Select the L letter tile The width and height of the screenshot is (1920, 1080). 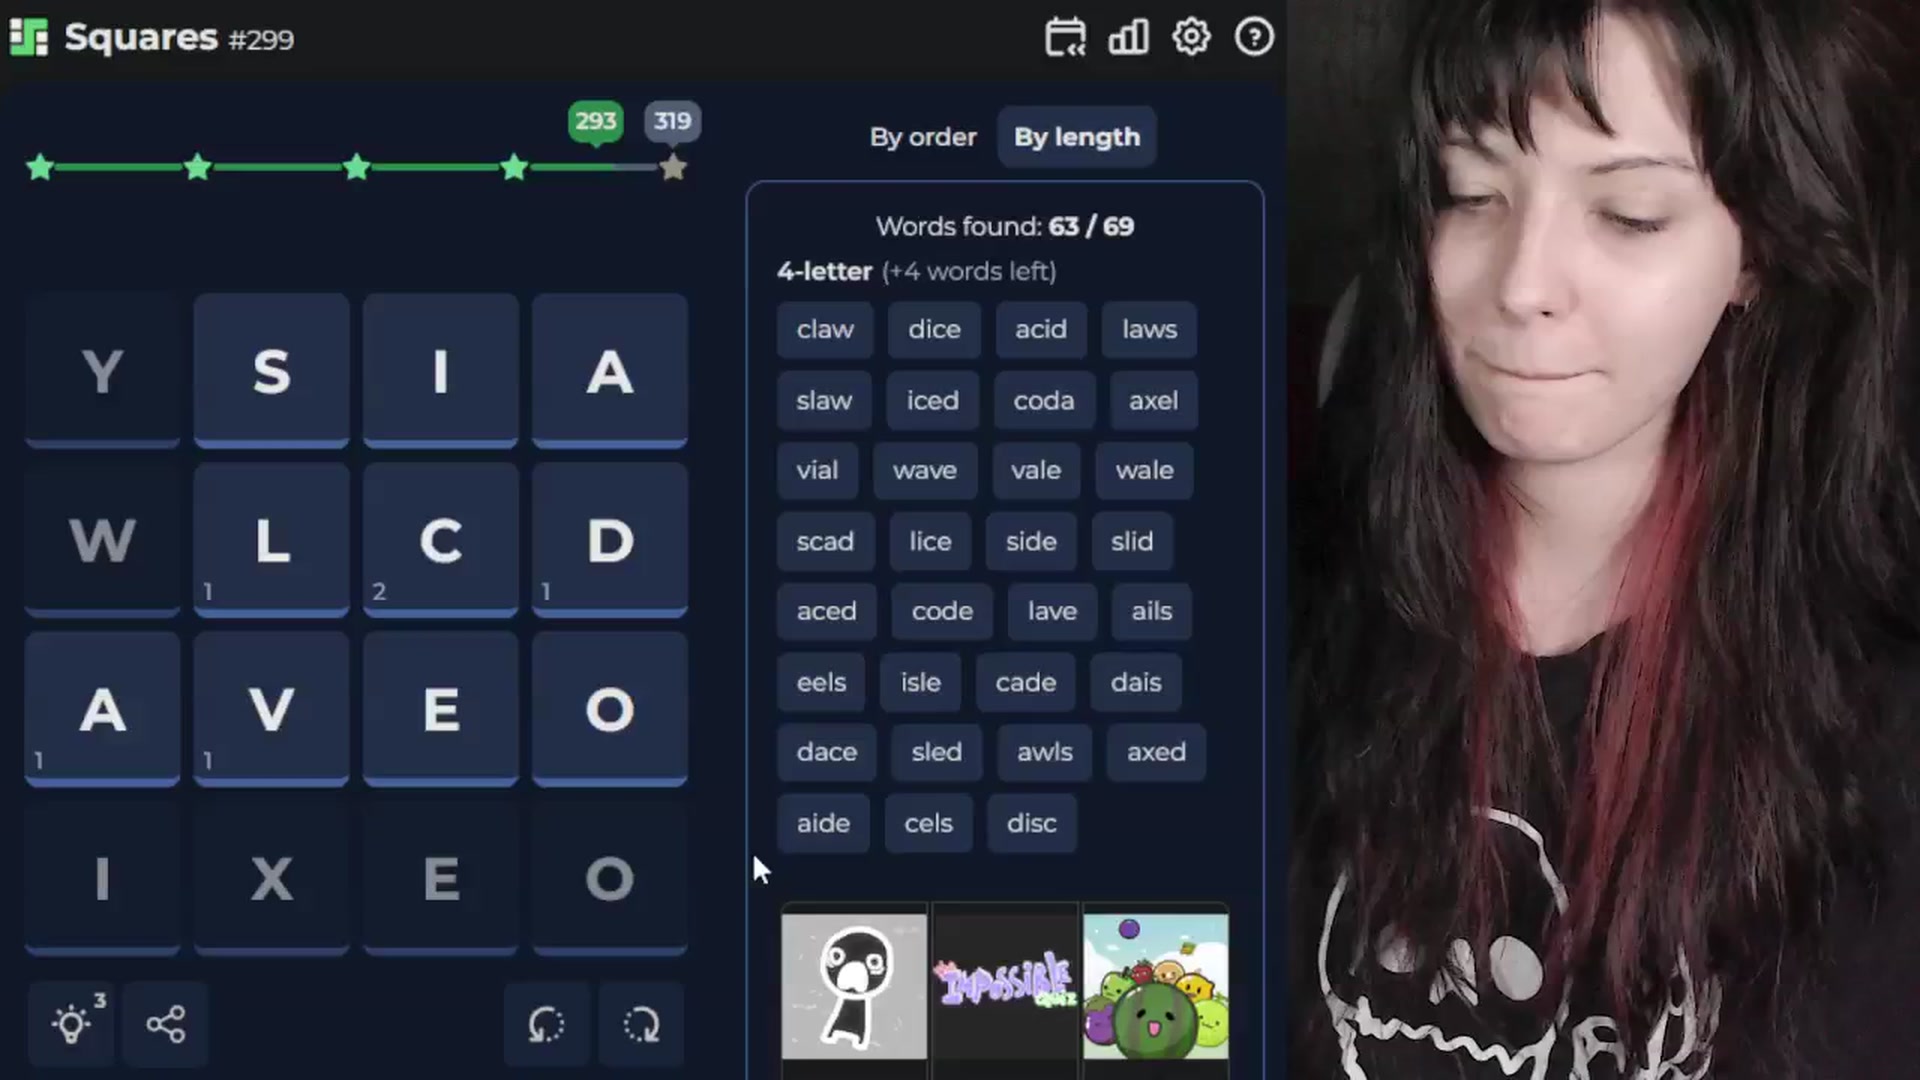click(x=271, y=540)
